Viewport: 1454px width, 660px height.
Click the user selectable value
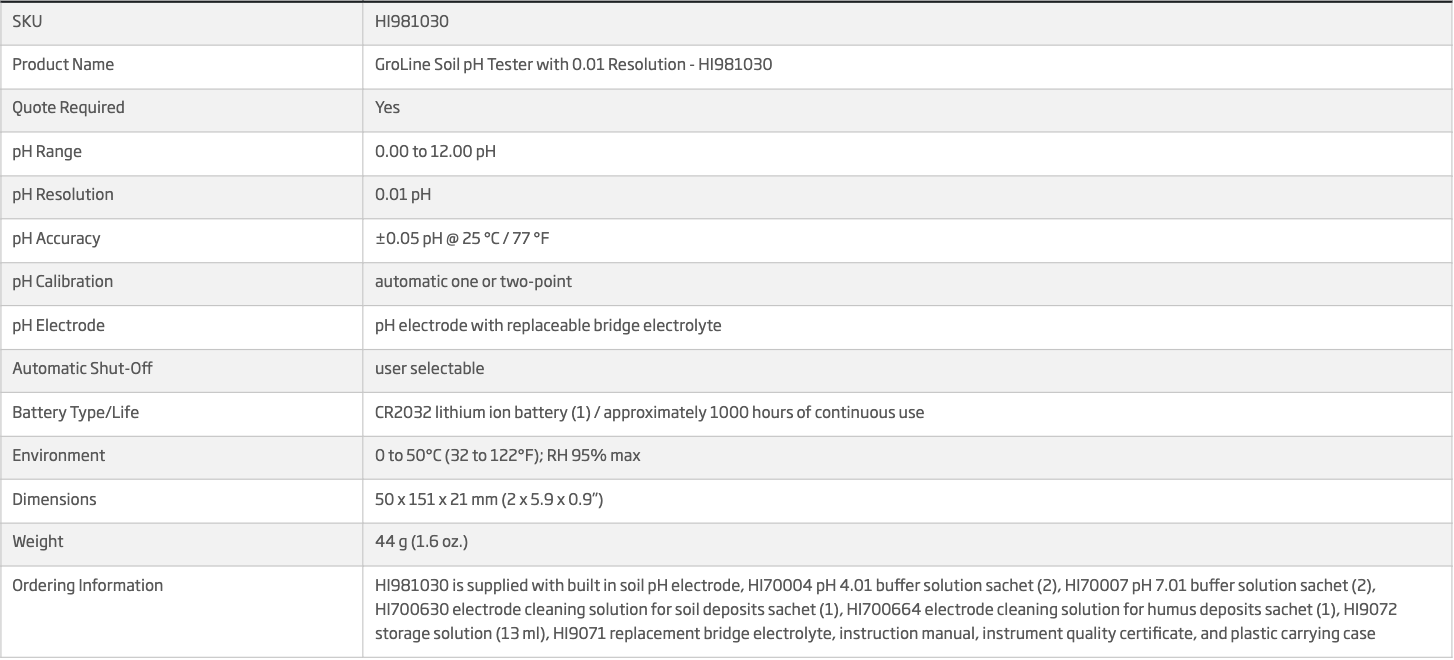(x=429, y=368)
